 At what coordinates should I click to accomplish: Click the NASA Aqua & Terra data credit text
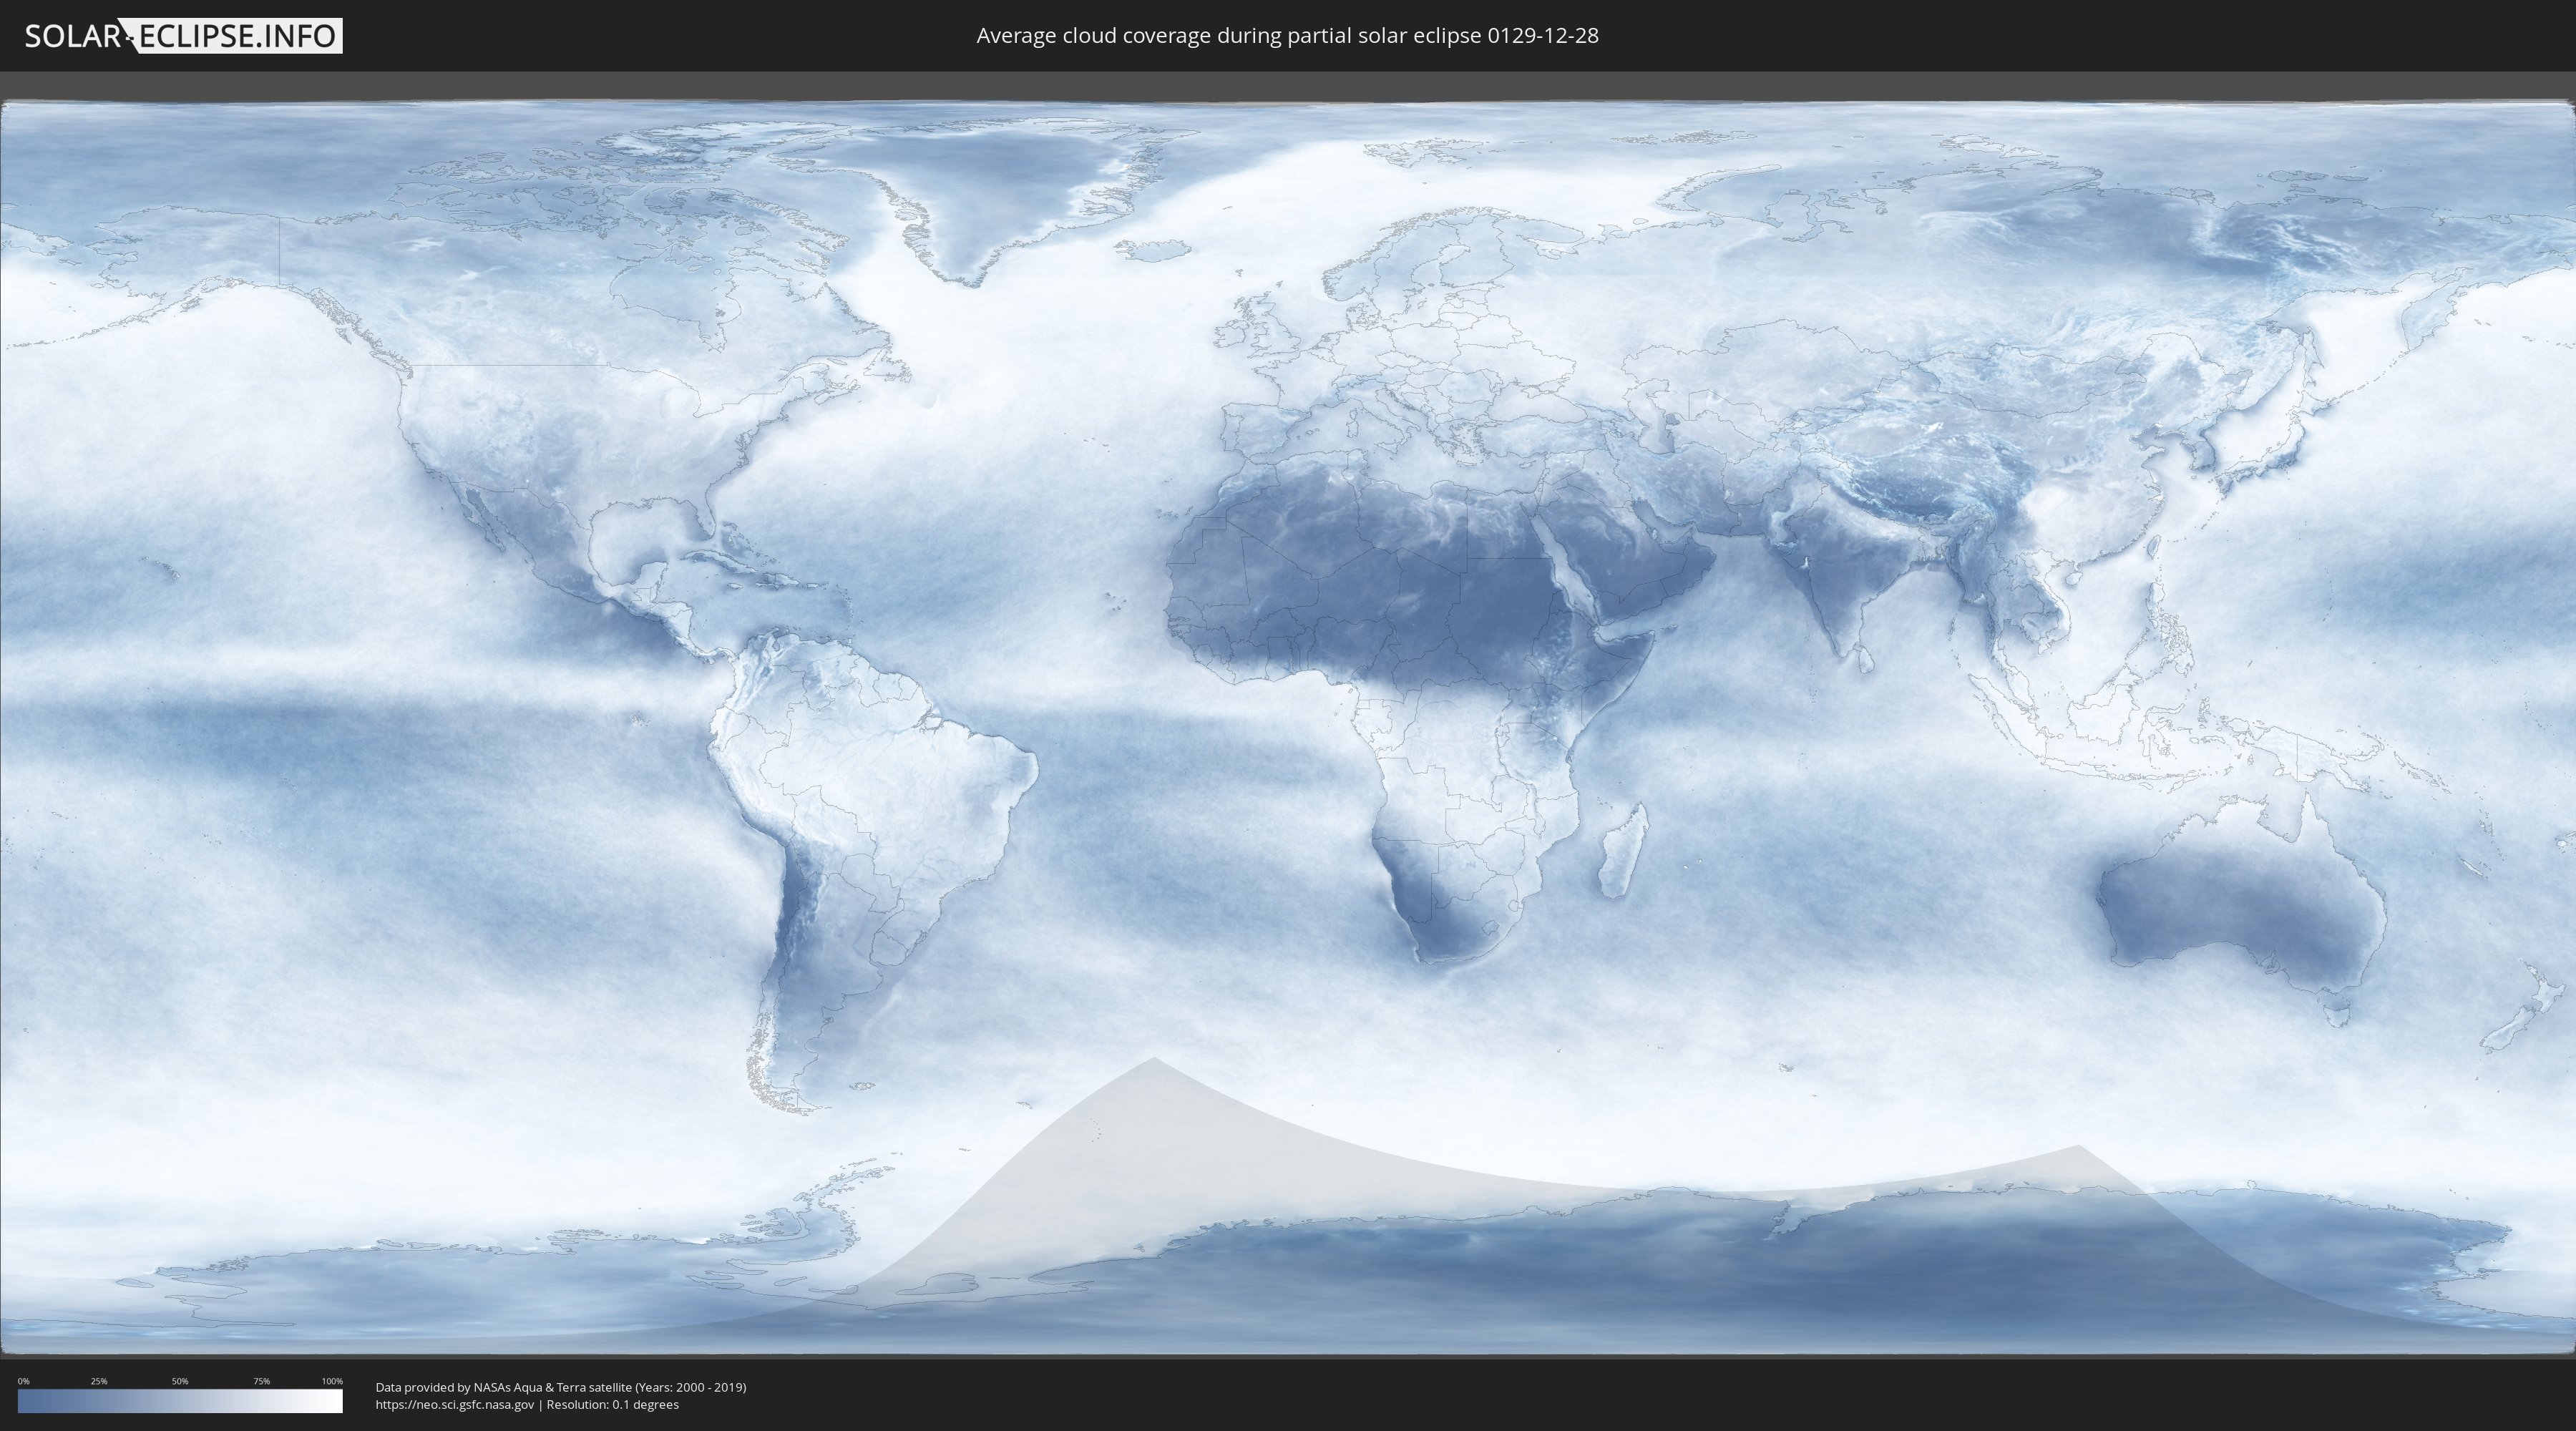561,1387
